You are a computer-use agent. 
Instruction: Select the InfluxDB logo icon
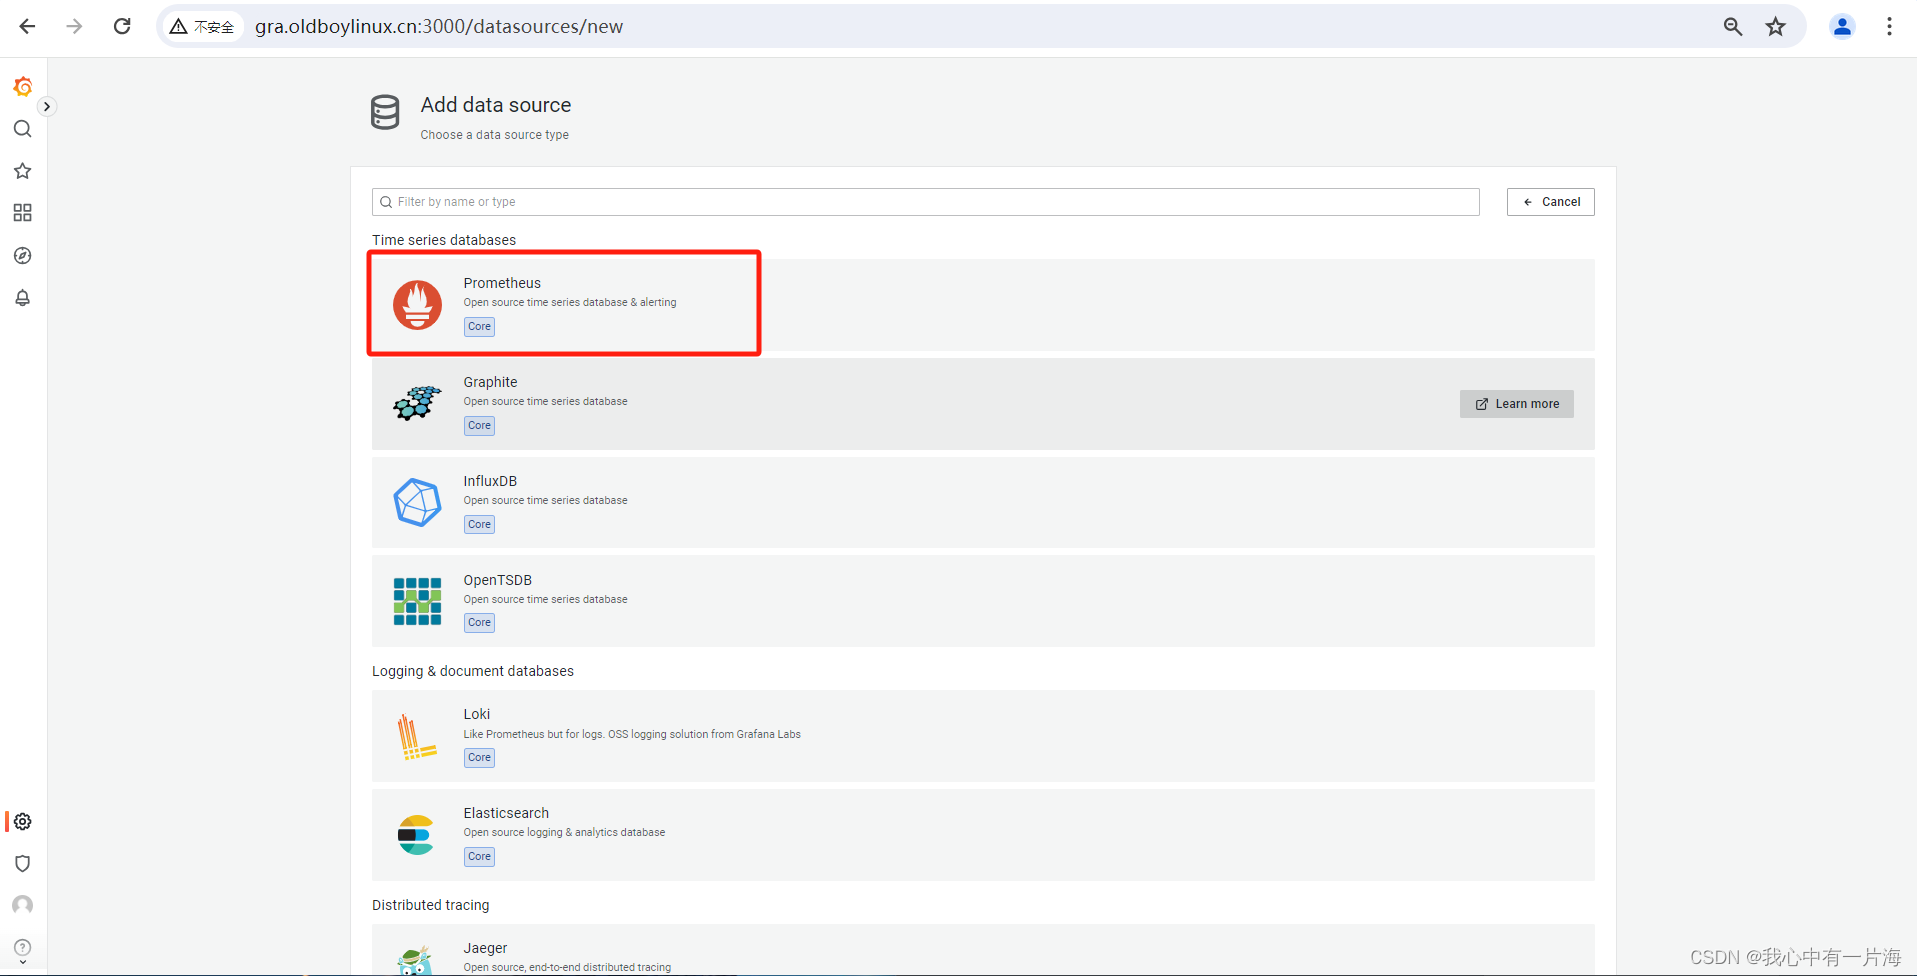417,502
